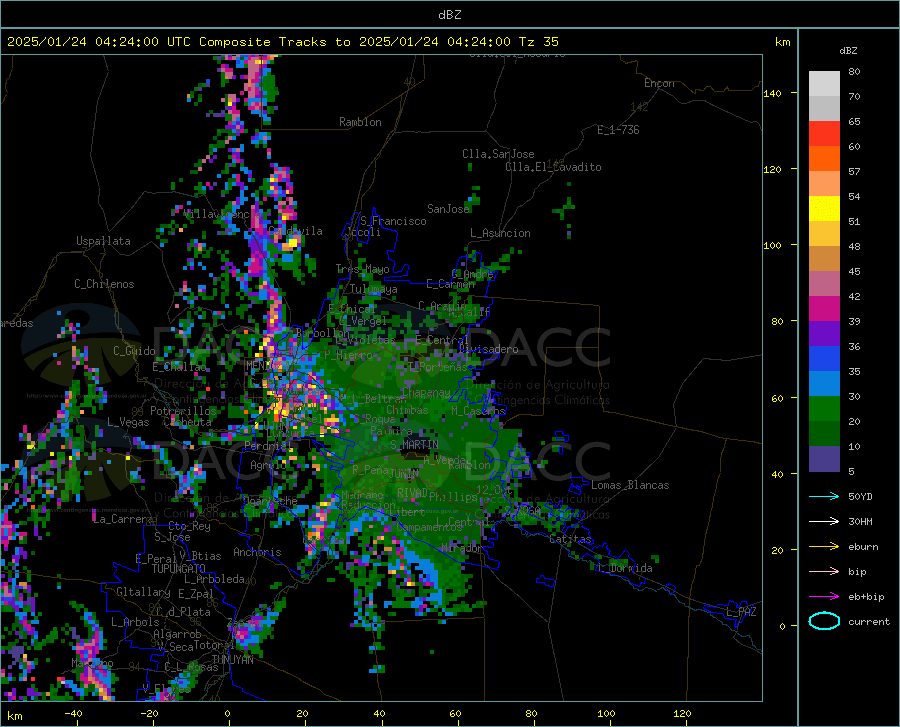Select the Anchoris map label
The image size is (900, 727).
point(257,552)
